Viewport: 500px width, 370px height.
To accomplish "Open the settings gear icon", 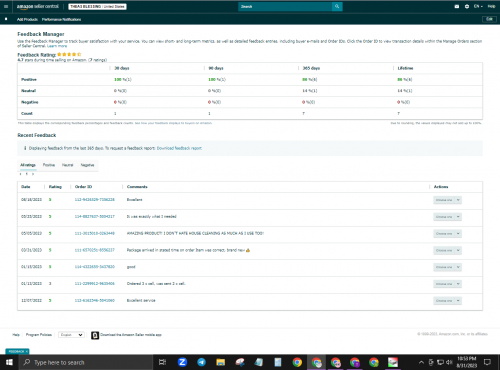I will [467, 6].
